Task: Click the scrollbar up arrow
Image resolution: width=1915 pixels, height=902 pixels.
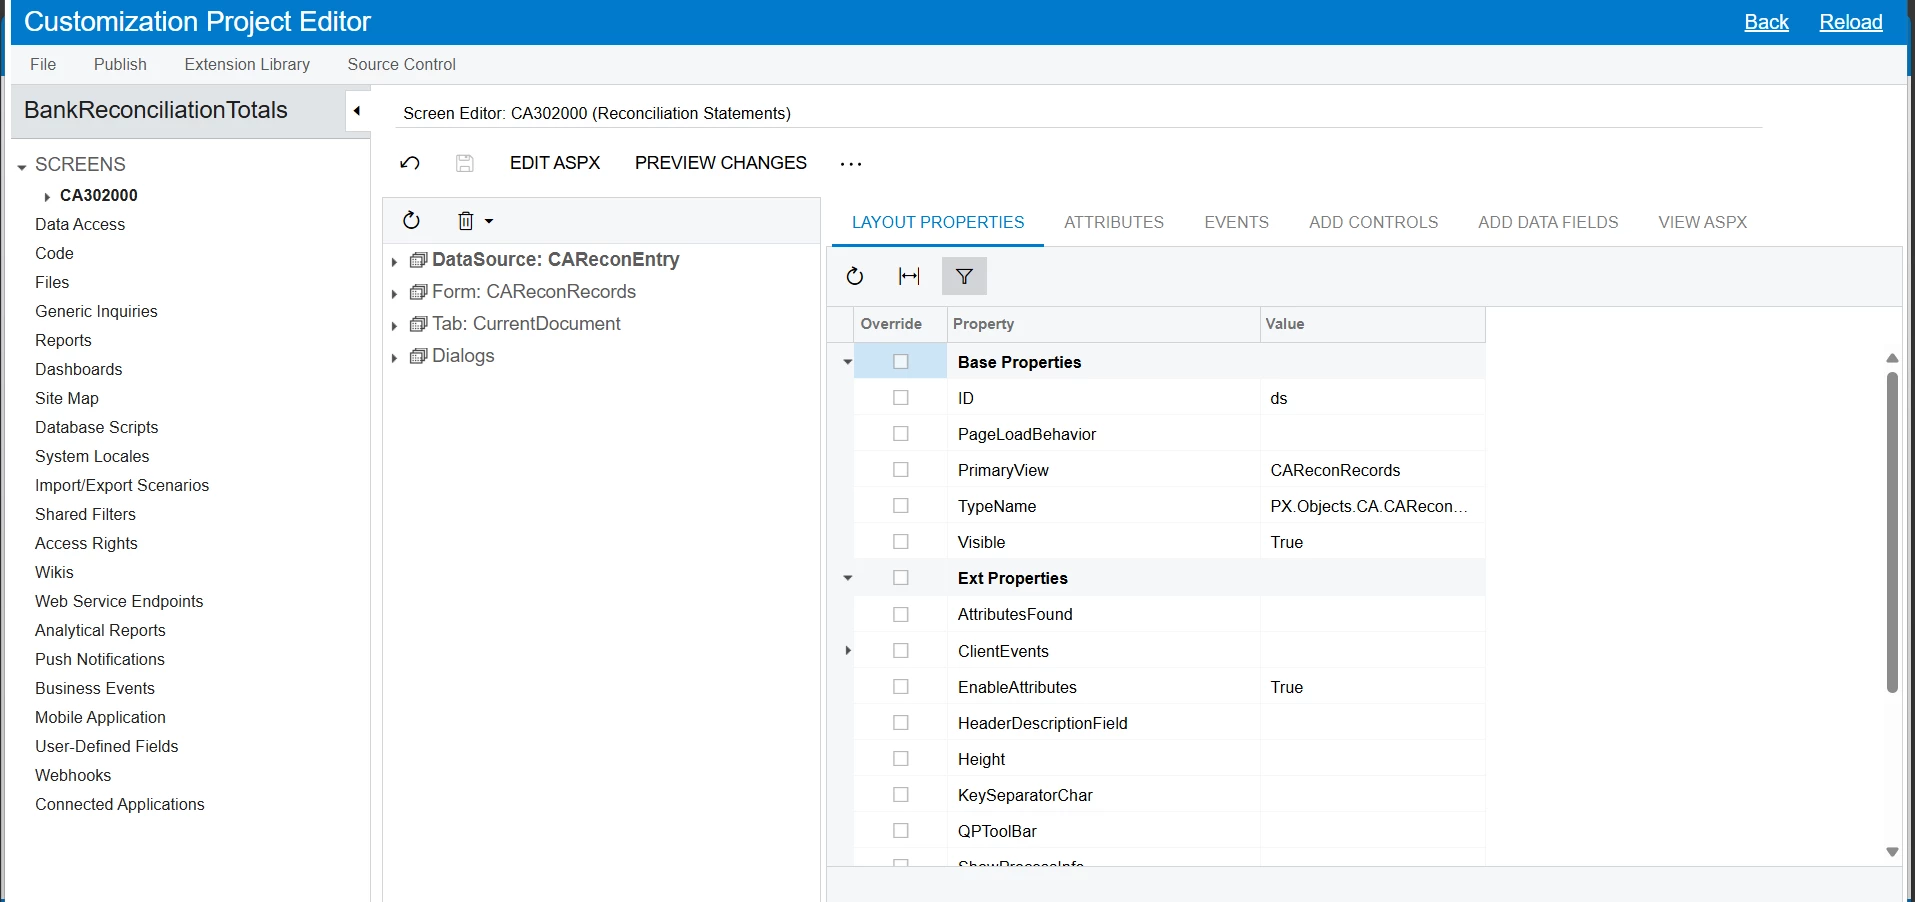Action: 1892,358
